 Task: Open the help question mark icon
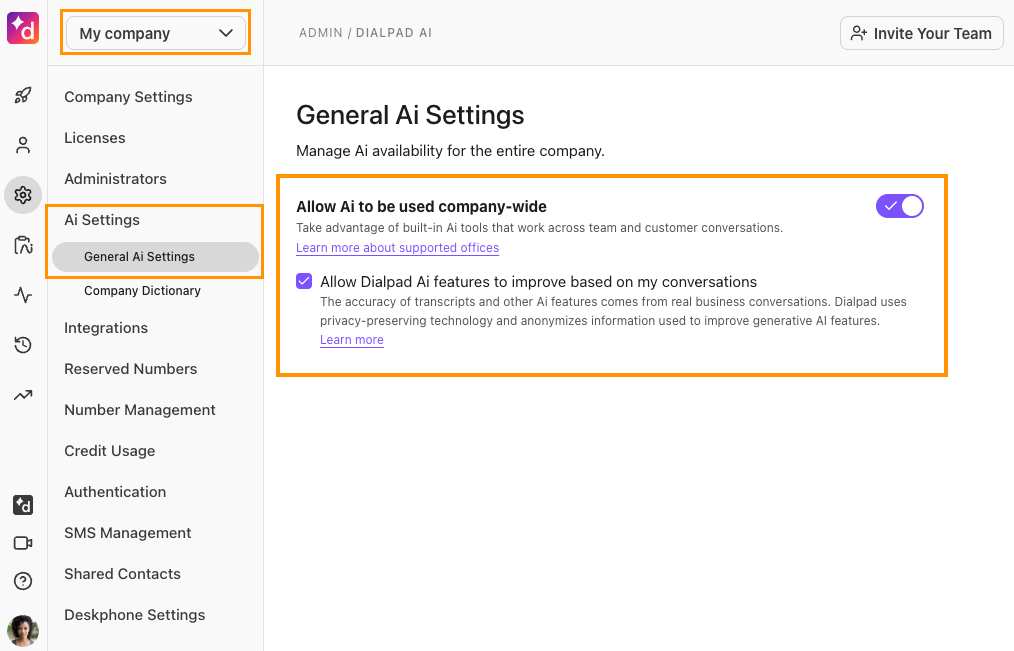tap(23, 581)
